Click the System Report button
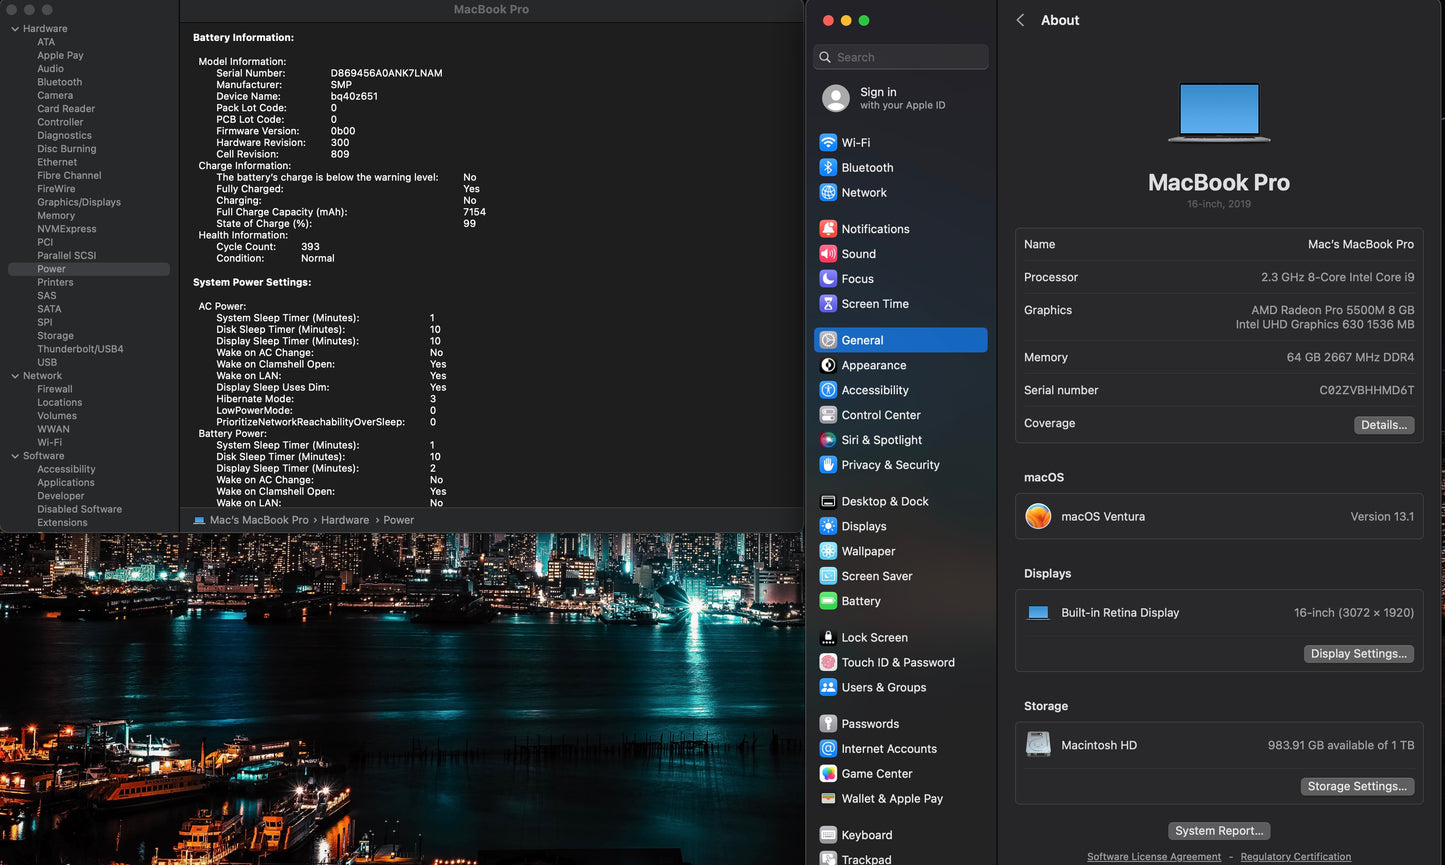Image resolution: width=1445 pixels, height=865 pixels. click(x=1219, y=831)
